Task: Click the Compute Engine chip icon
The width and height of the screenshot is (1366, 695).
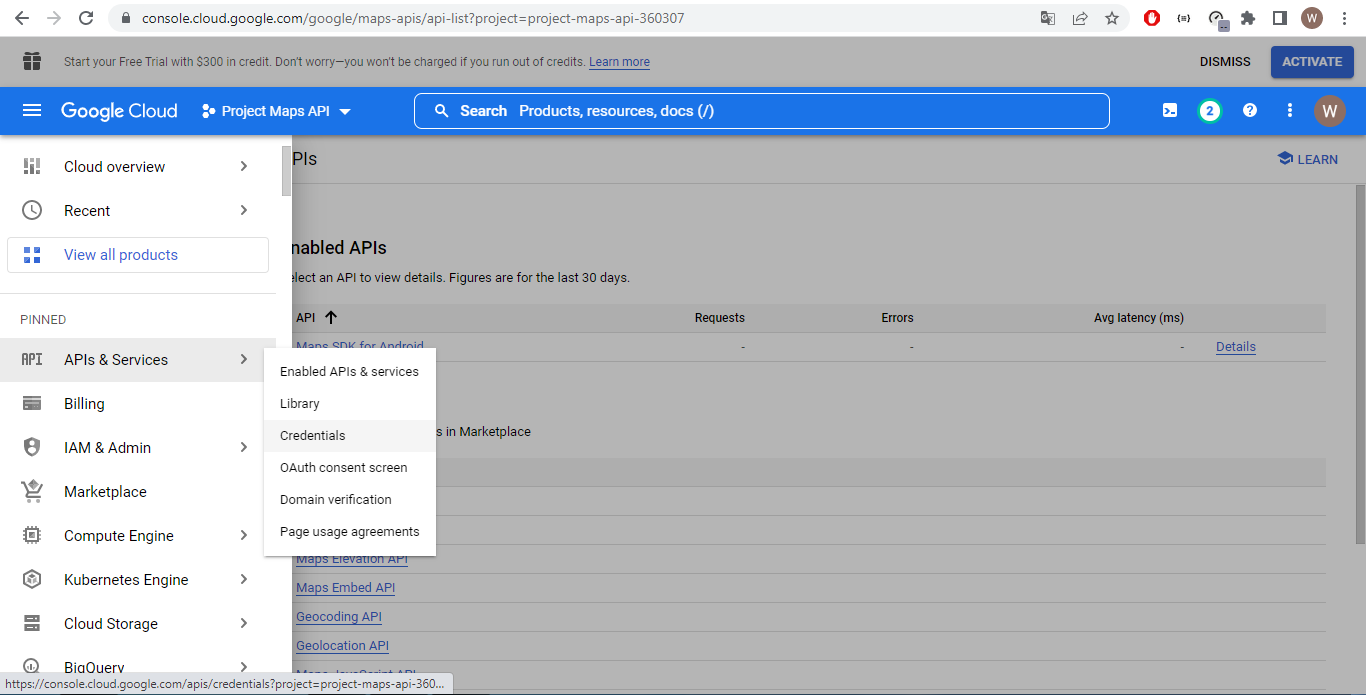Action: 32,536
